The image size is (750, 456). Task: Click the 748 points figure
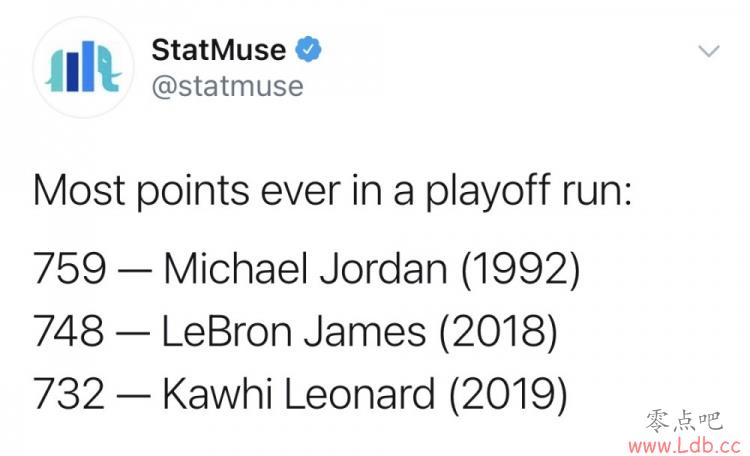pos(68,331)
